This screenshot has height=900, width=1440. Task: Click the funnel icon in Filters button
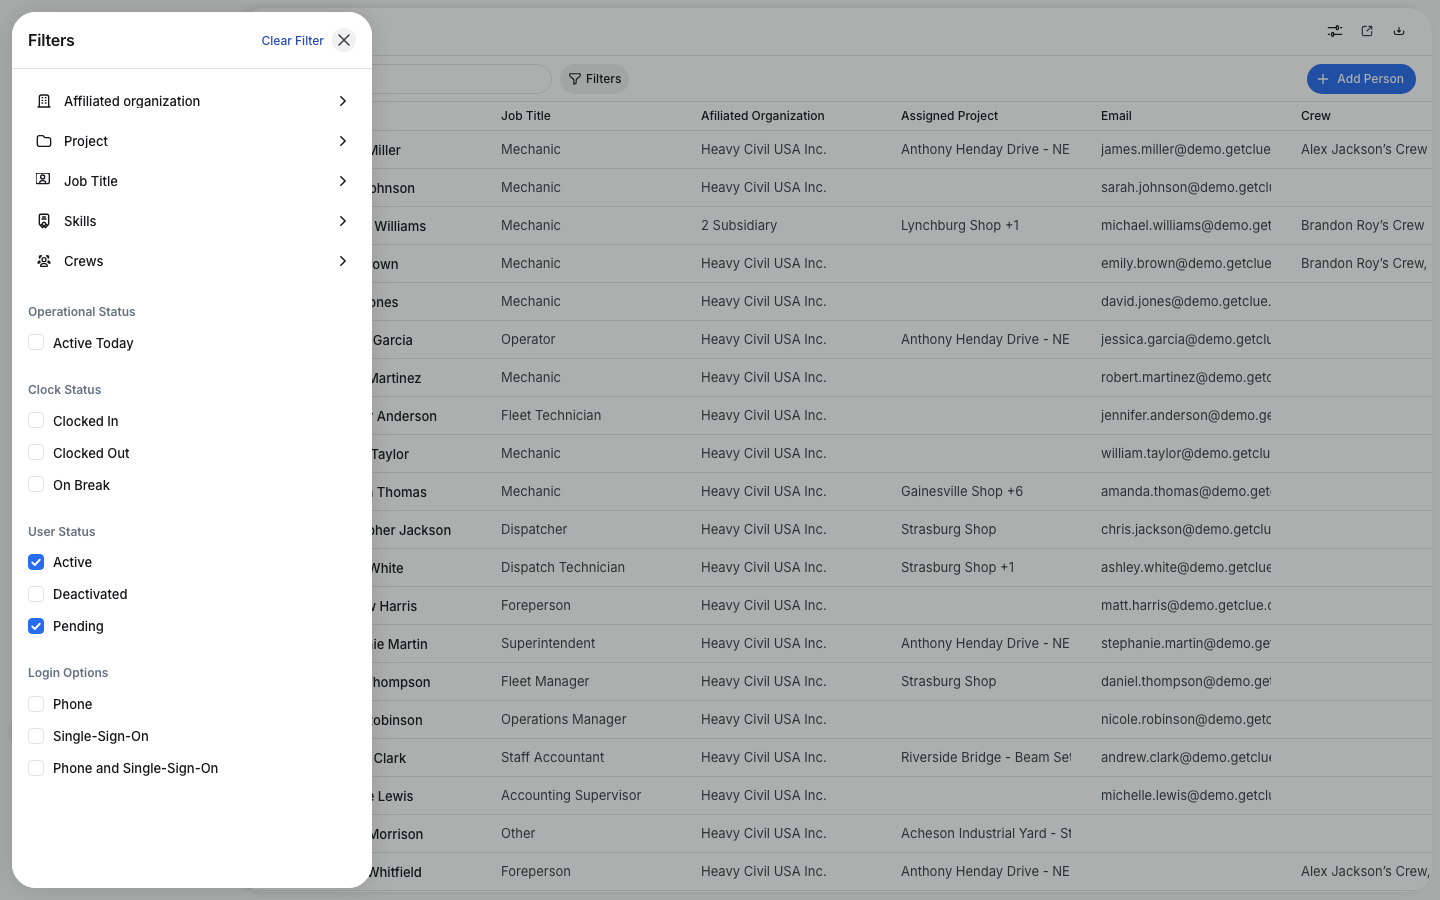[x=575, y=79]
